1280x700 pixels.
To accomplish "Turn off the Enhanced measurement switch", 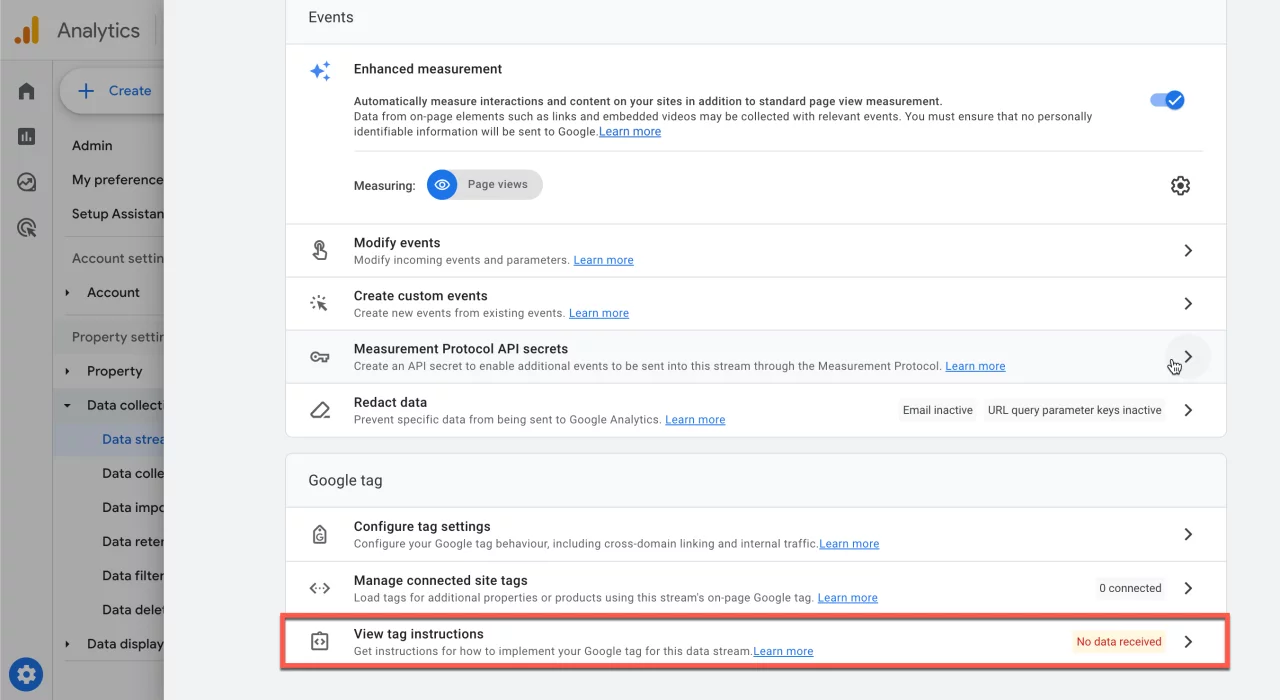I will (x=1166, y=100).
